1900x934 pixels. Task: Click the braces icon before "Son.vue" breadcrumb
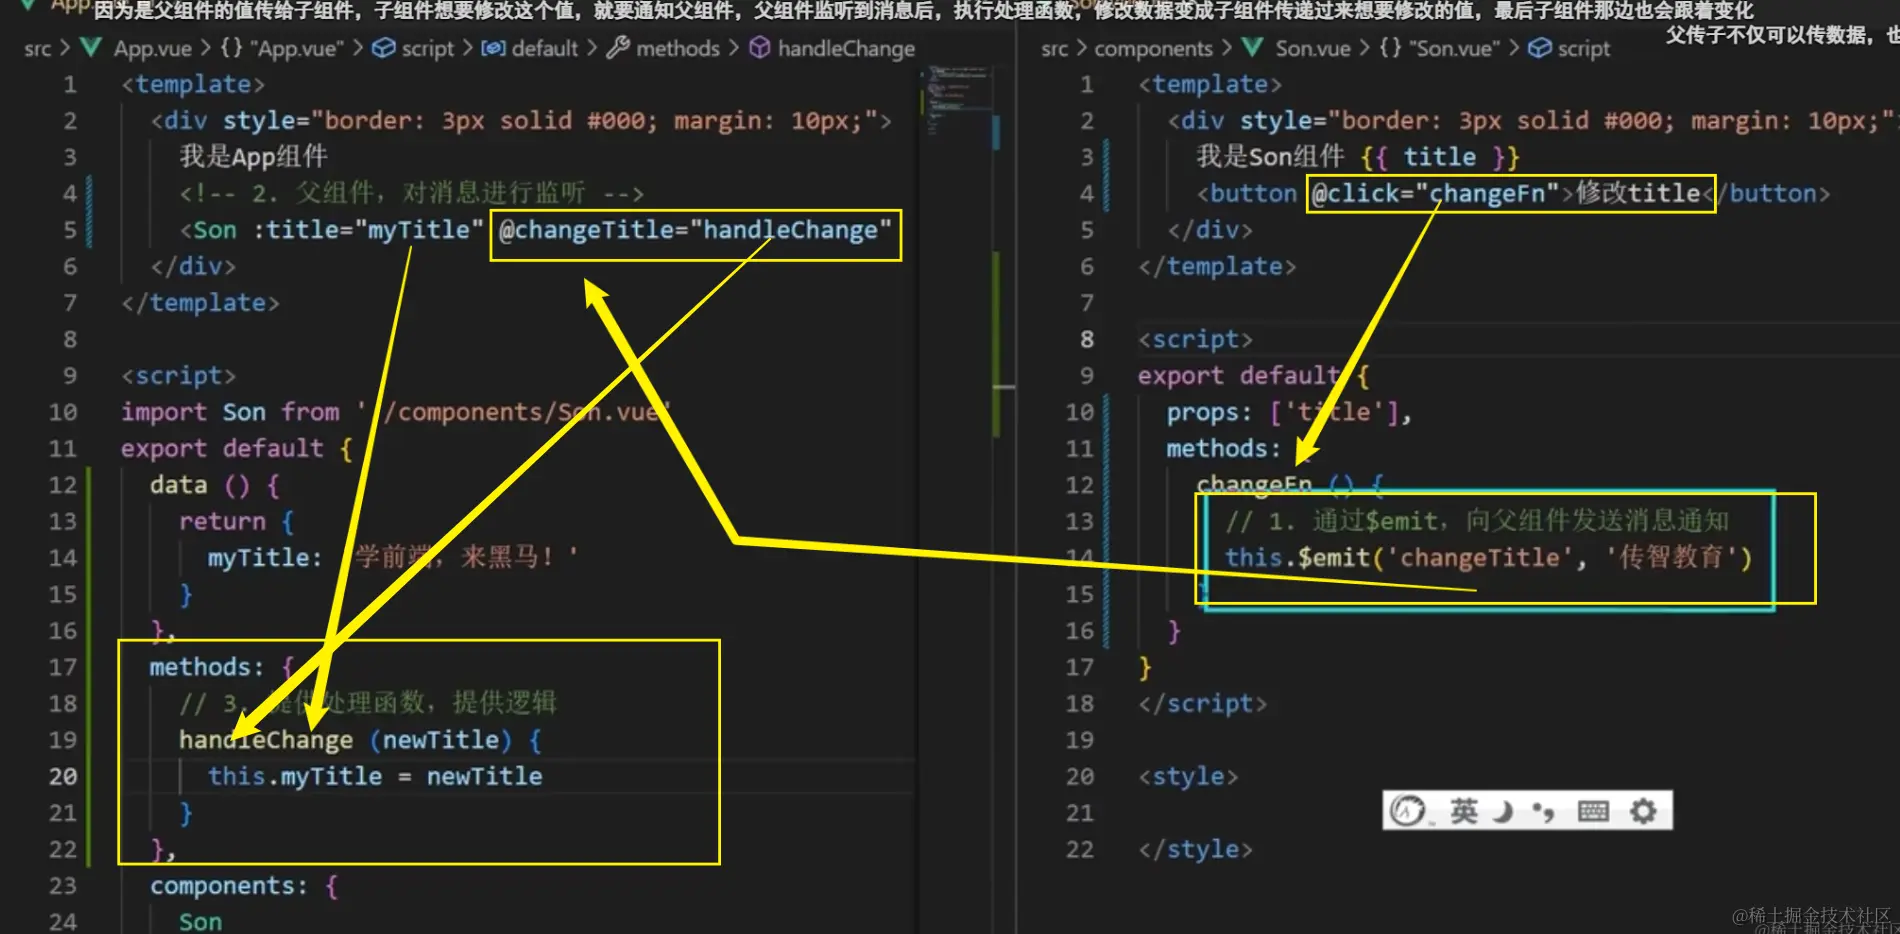tap(1390, 48)
